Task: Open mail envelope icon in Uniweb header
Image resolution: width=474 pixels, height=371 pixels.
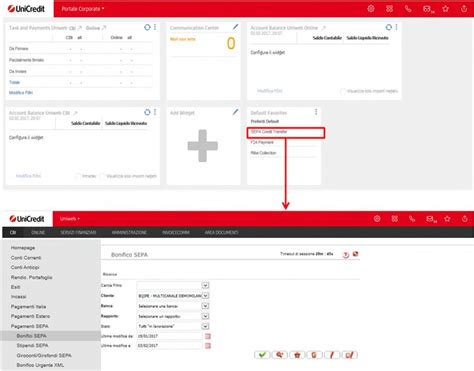Action: [x=431, y=219]
